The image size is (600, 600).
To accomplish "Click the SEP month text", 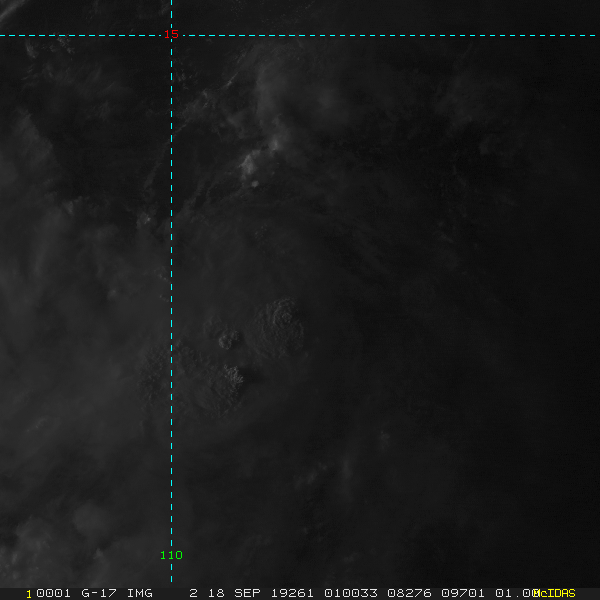I will click(247, 593).
